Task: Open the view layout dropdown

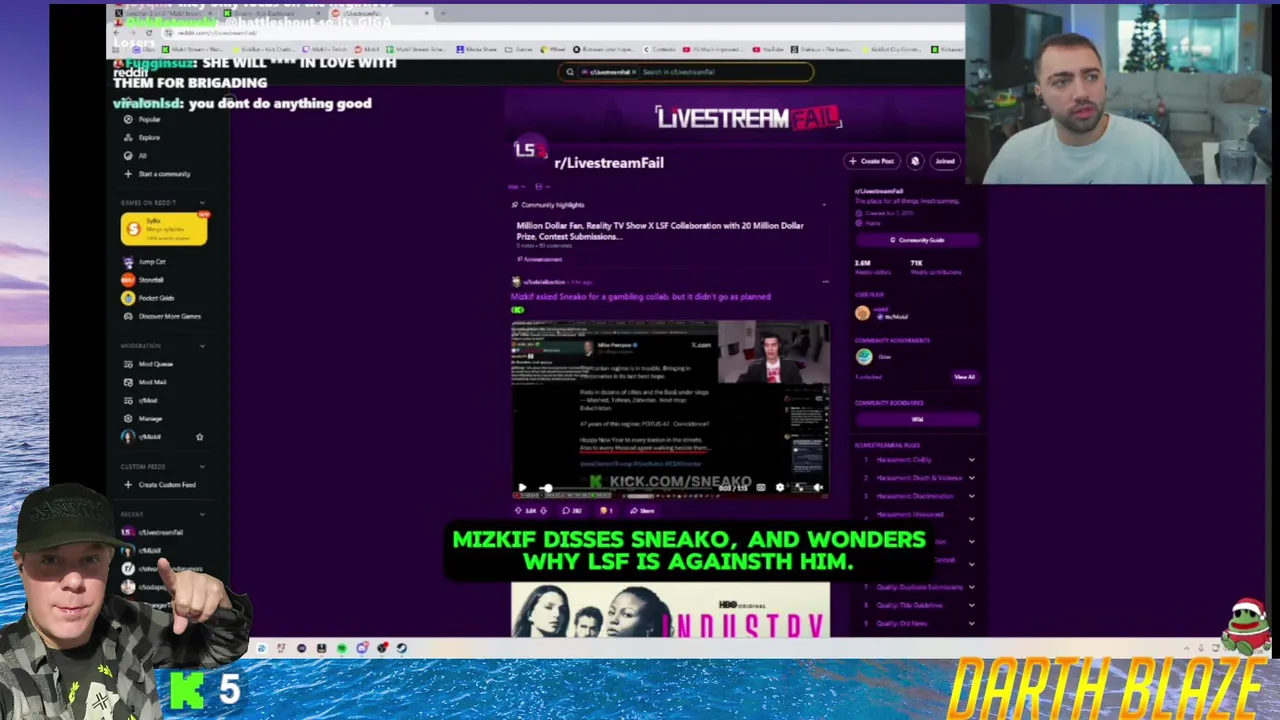Action: tap(540, 186)
